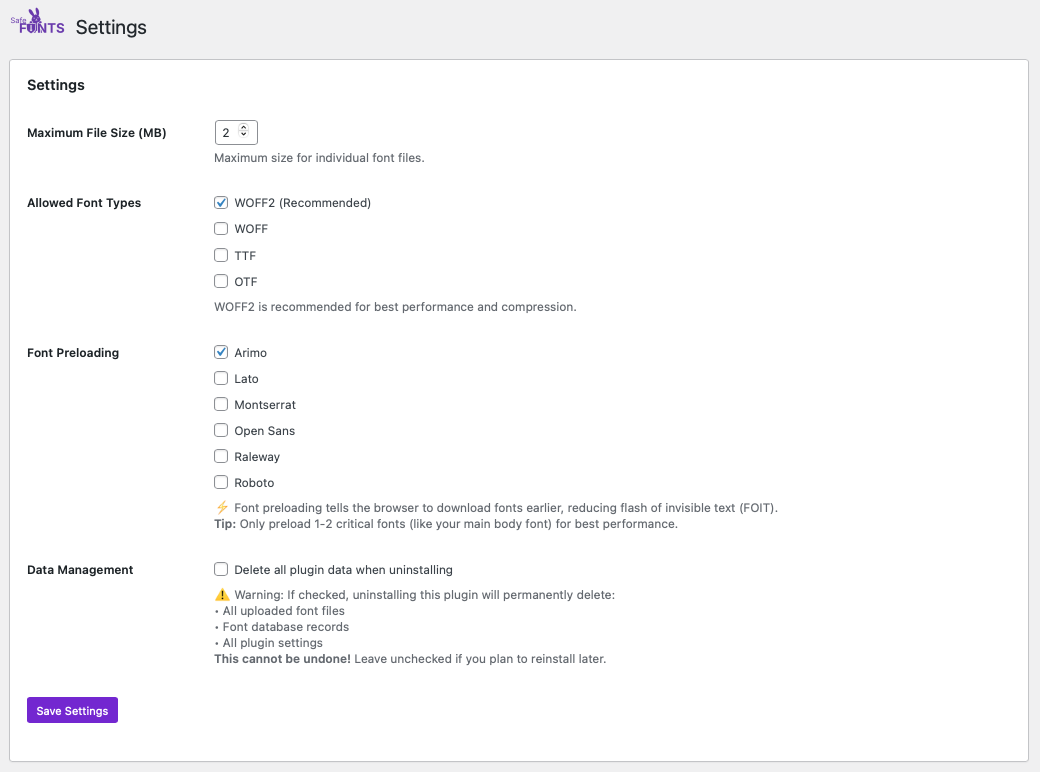Check delete all plugin data when uninstalling
Screen dimensions: 1040x772
tap(221, 568)
